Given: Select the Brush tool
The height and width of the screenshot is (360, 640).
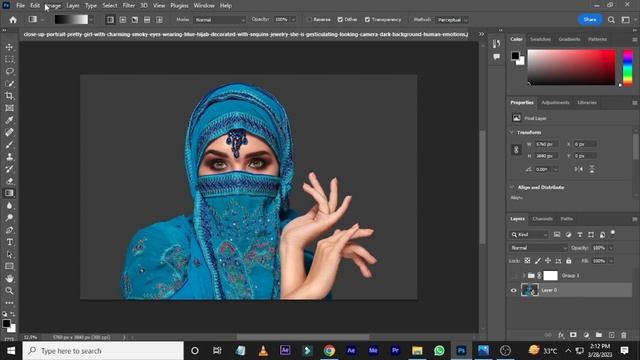Looking at the screenshot, I should pos(9,144).
